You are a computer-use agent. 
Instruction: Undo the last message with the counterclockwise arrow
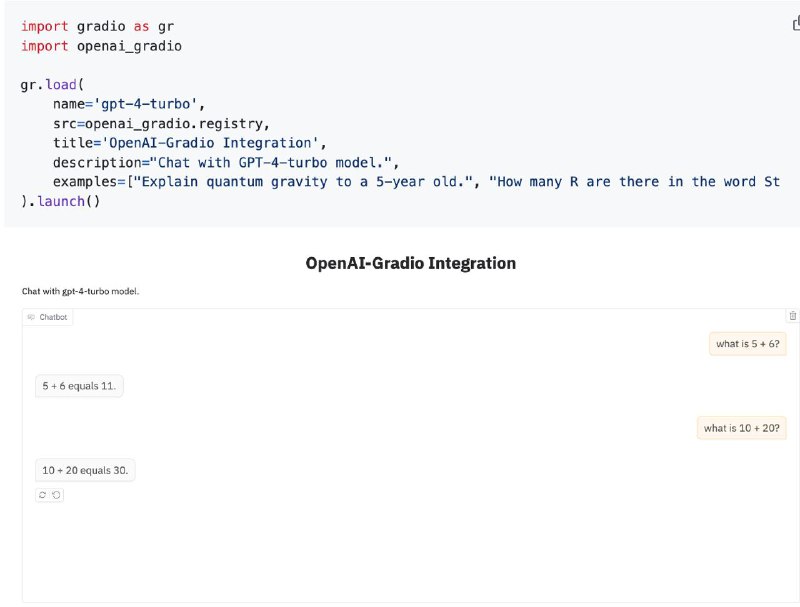[57, 495]
